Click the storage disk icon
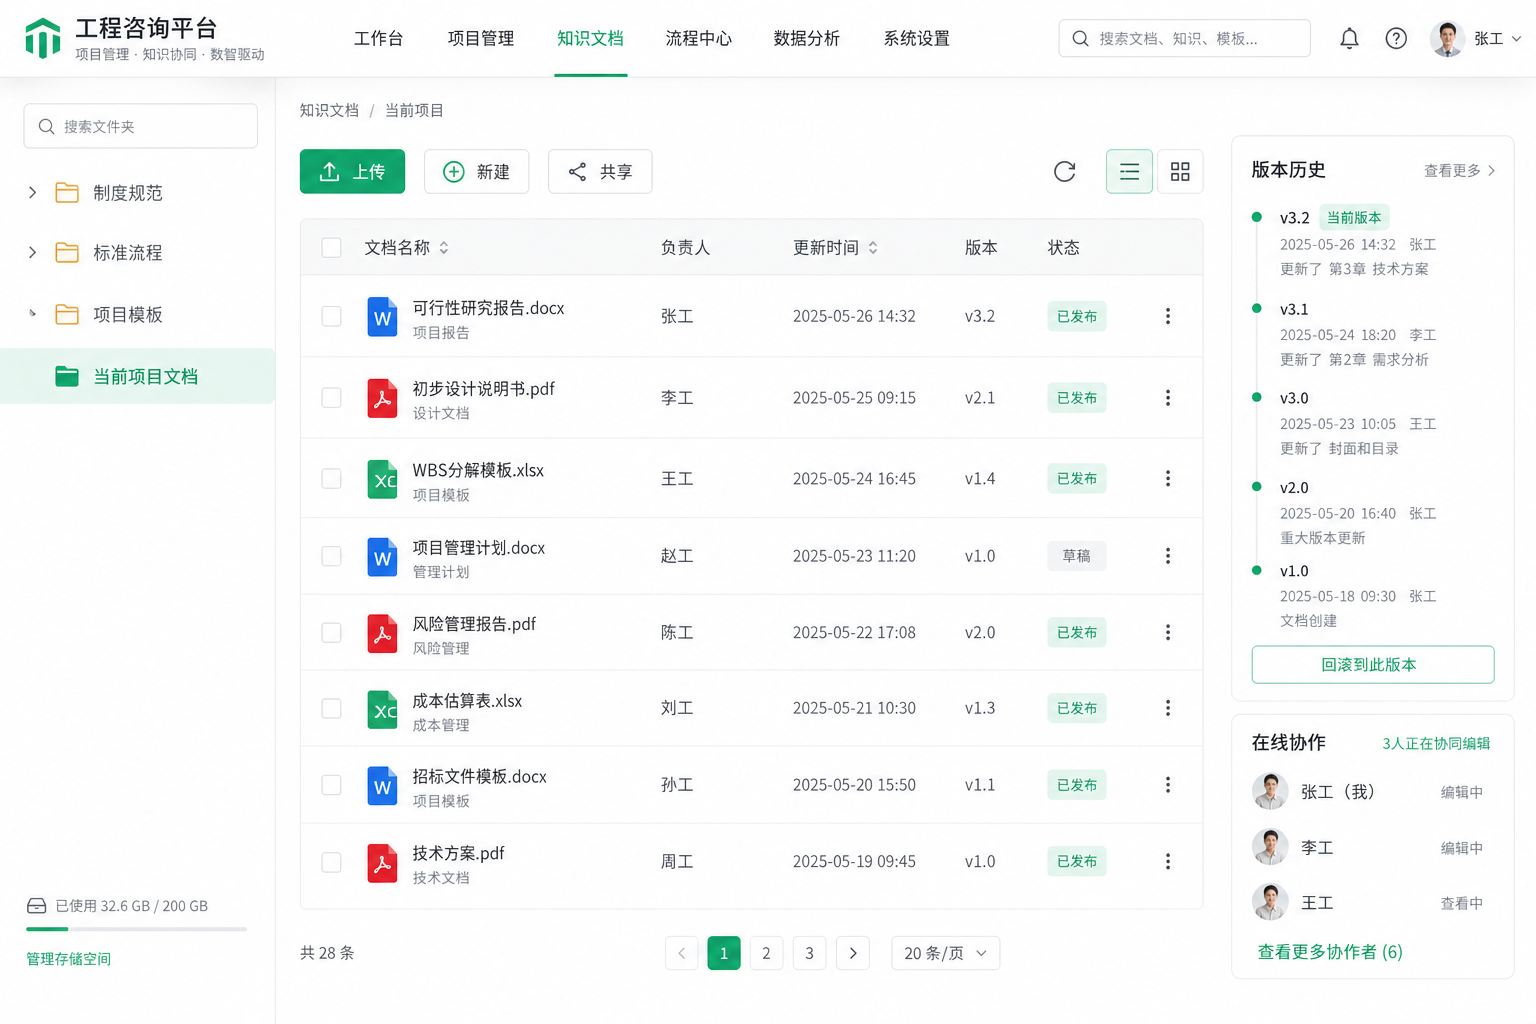The image size is (1536, 1024). pyautogui.click(x=37, y=906)
